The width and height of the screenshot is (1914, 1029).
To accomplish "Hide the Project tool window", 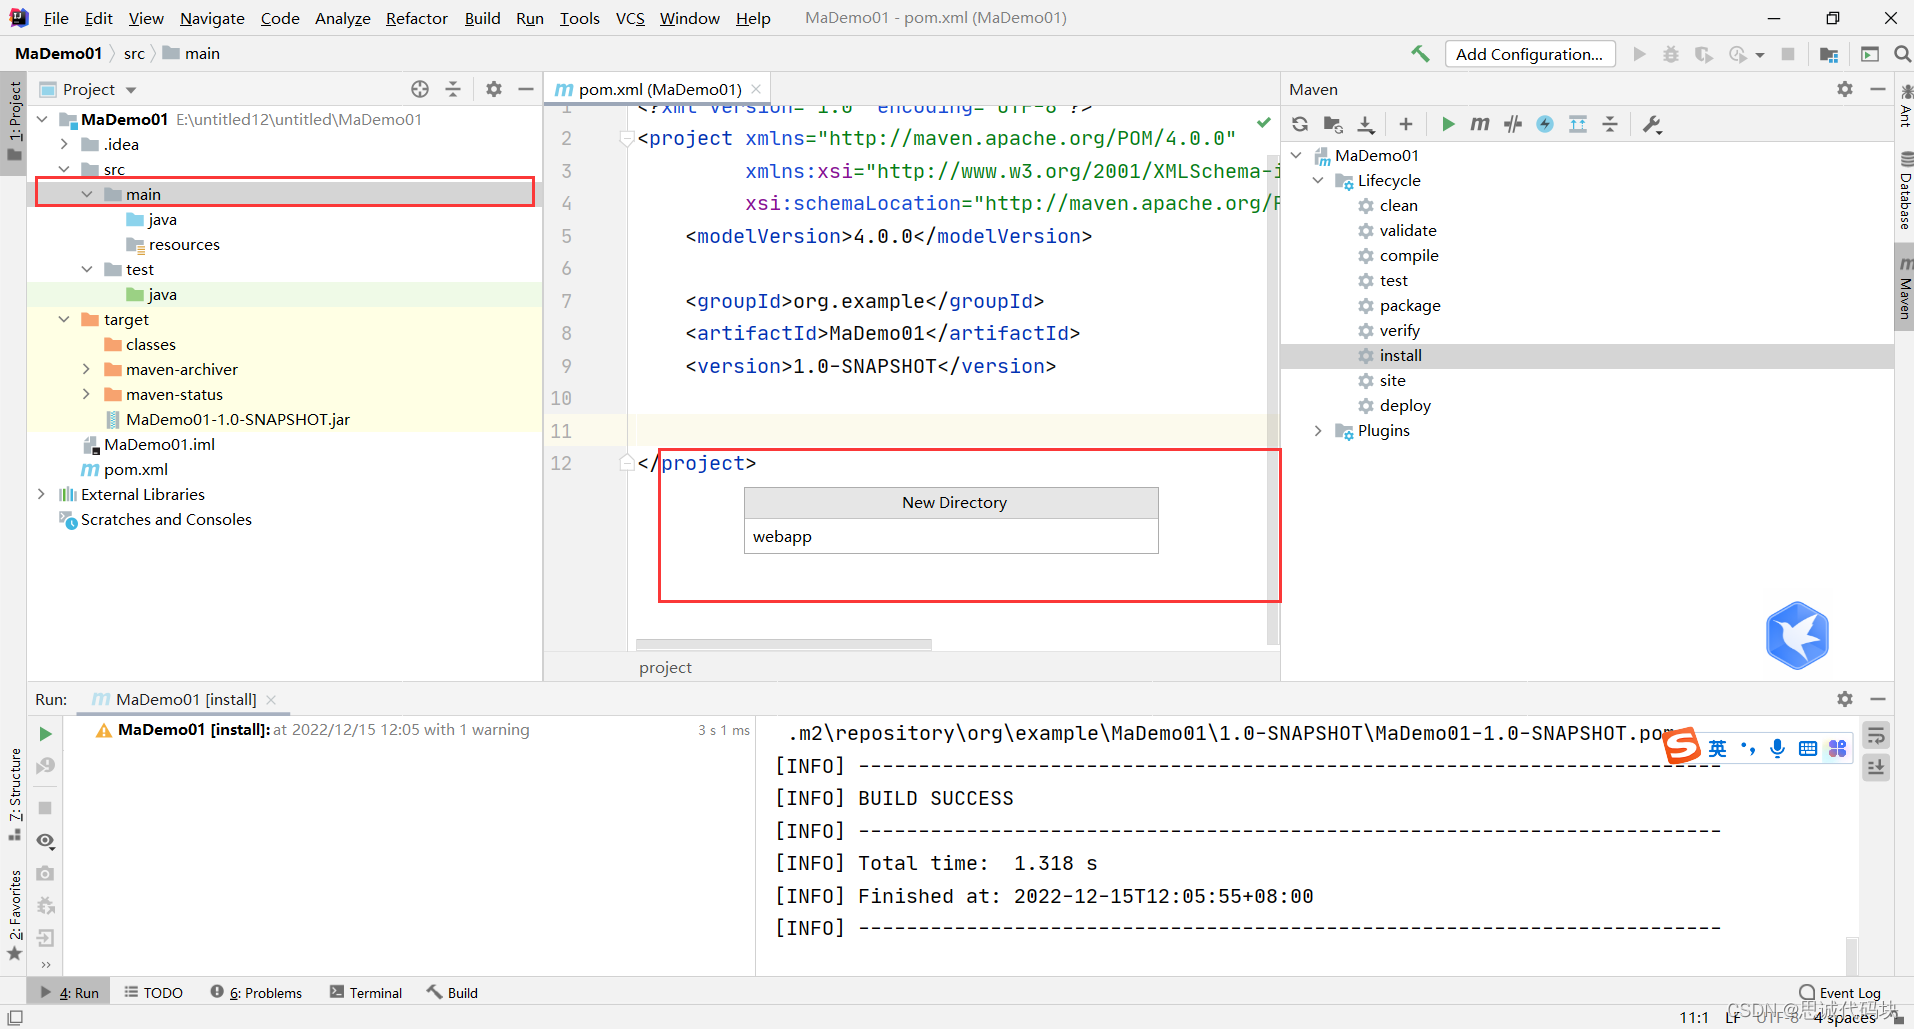I will 526,89.
